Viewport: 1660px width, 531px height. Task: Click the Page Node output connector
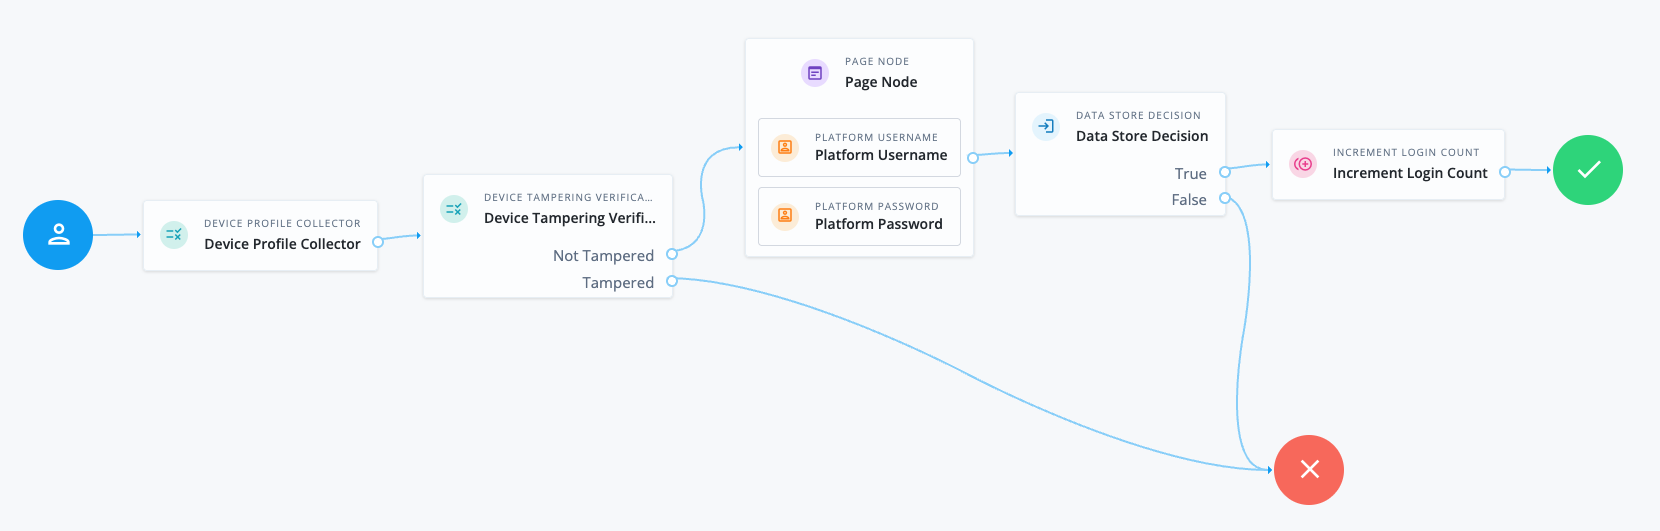pos(973,158)
